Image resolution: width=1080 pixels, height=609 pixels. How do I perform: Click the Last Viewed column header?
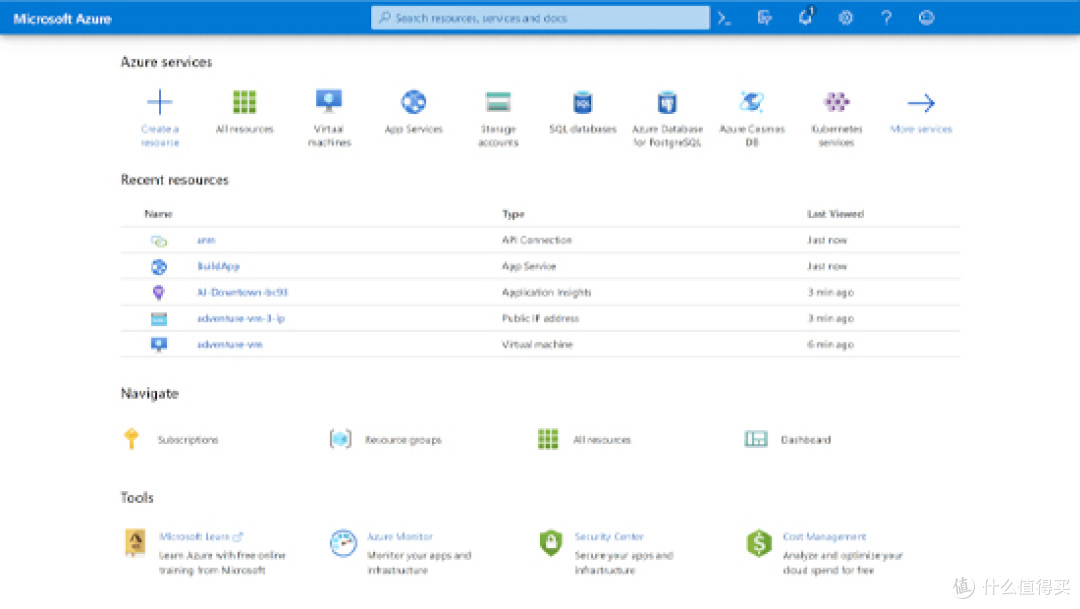pos(835,214)
